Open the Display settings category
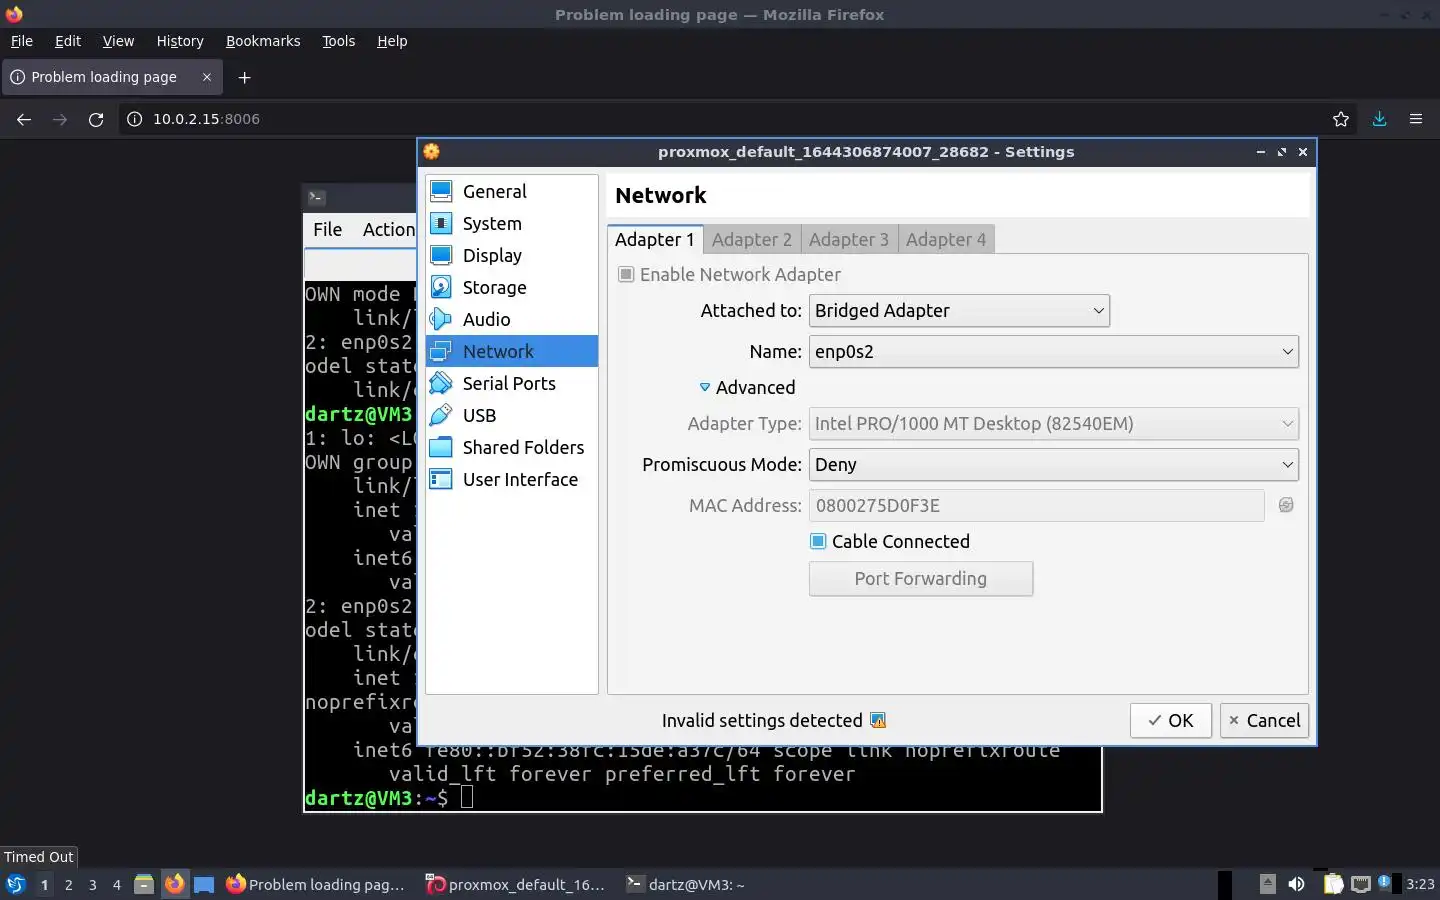1440x900 pixels. (x=511, y=255)
